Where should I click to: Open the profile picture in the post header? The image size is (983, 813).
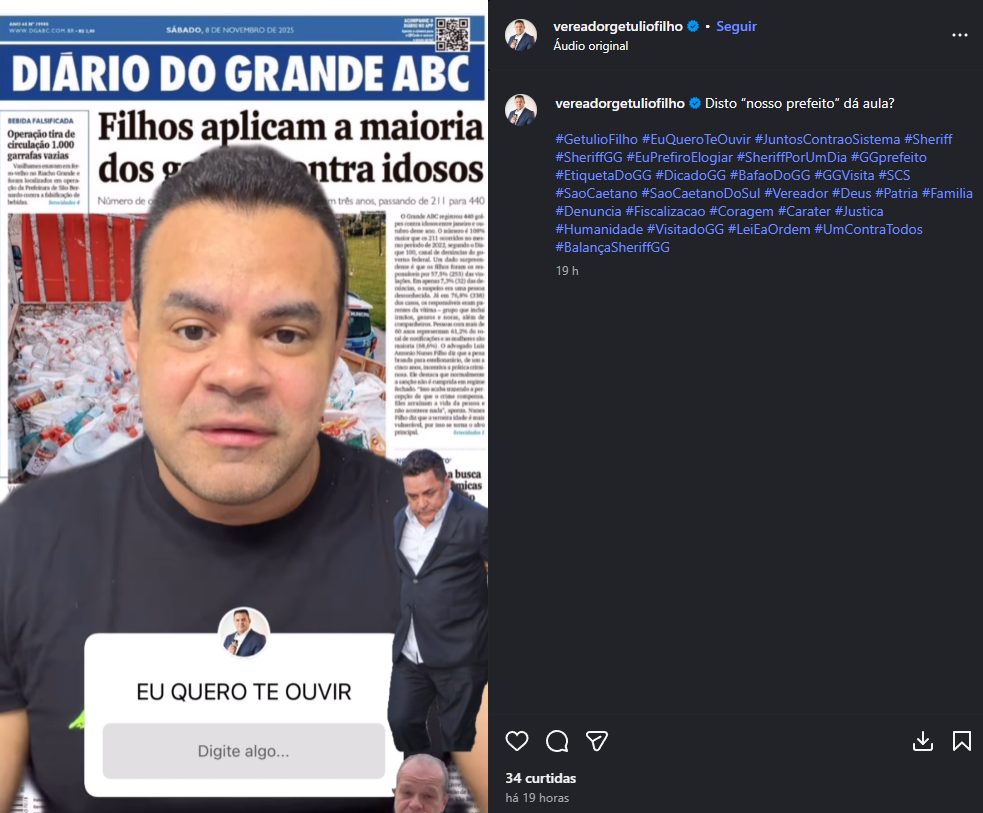pos(521,35)
